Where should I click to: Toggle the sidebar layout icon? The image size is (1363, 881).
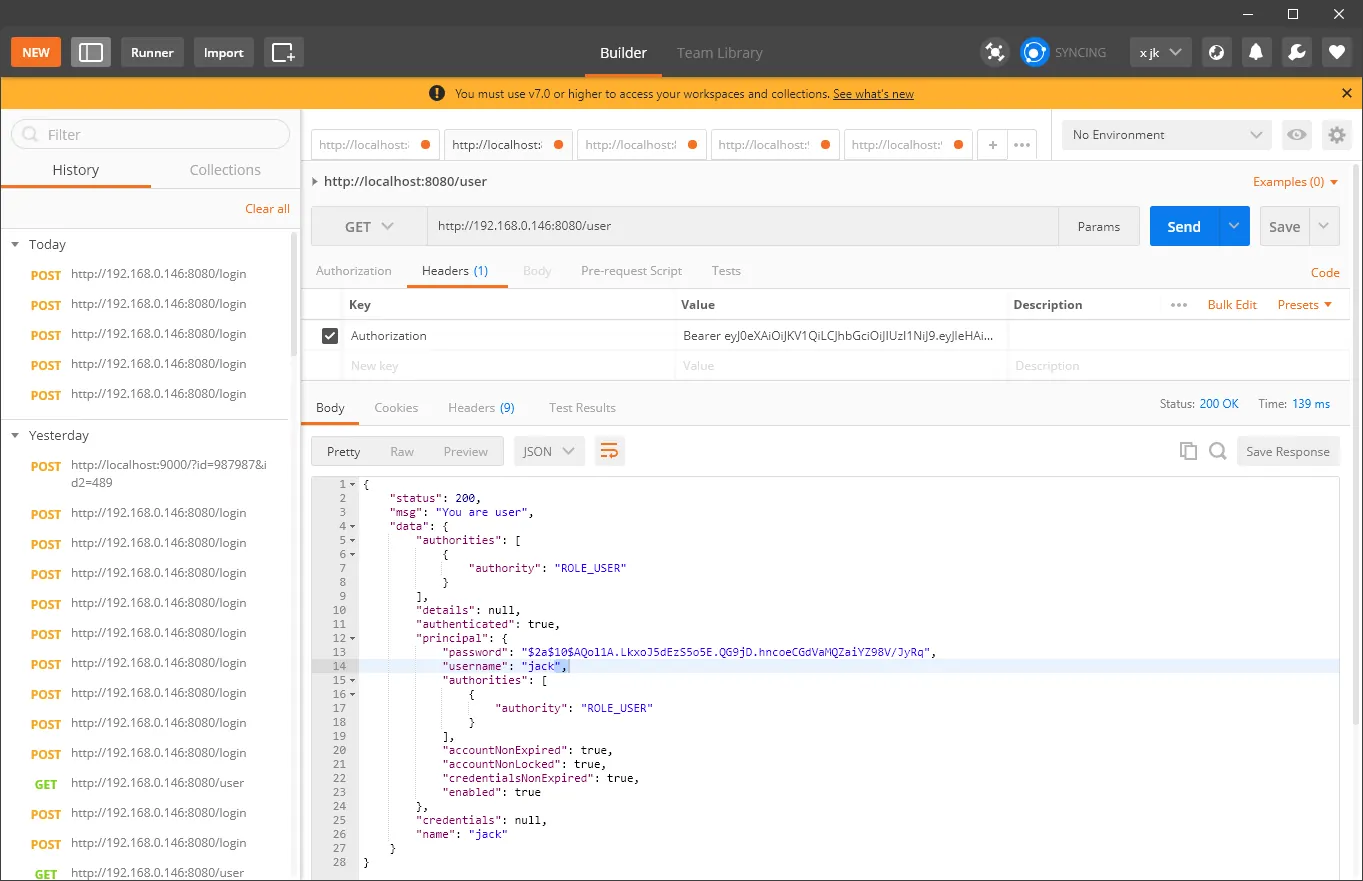pyautogui.click(x=91, y=53)
